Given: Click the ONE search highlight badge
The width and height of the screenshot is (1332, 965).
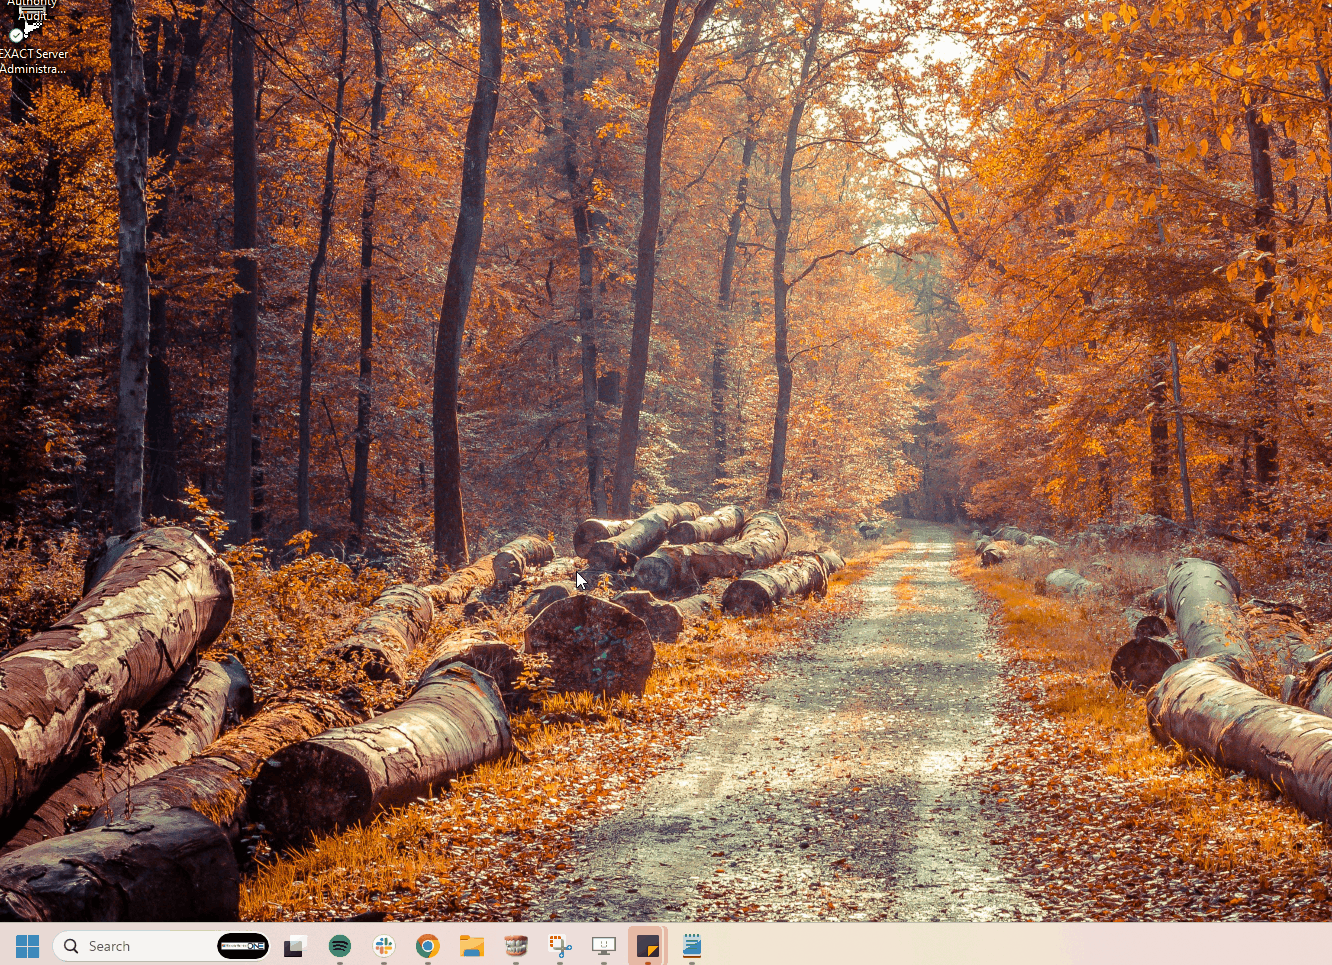Looking at the screenshot, I should pos(243,946).
